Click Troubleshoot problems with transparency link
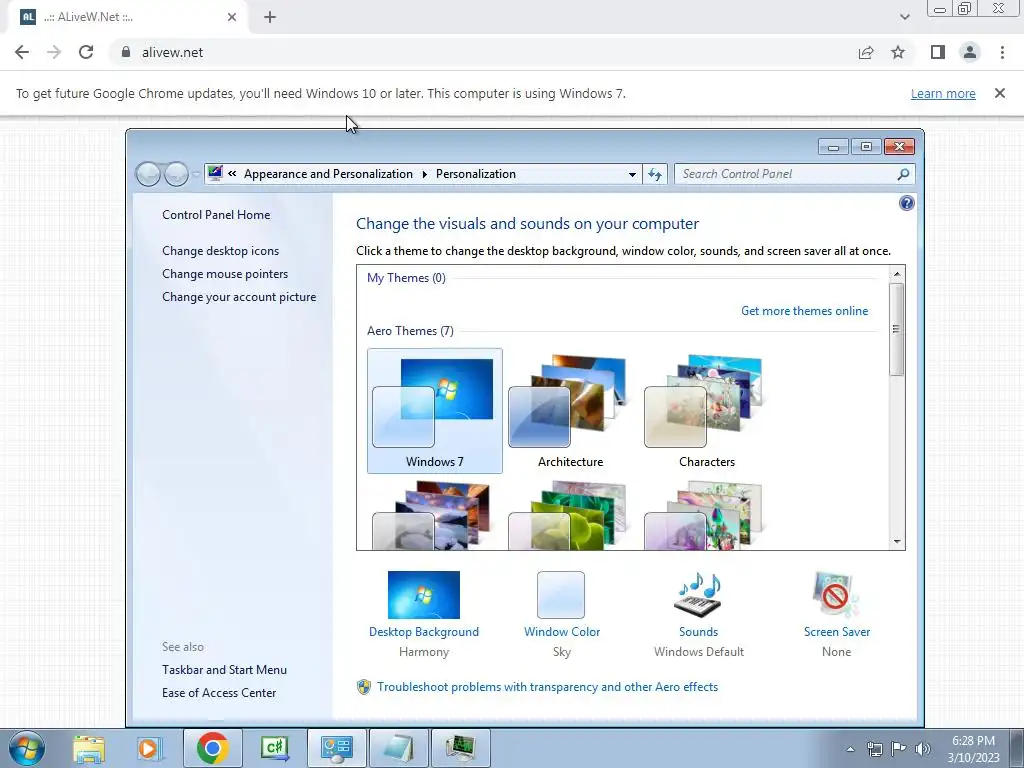 [x=547, y=686]
